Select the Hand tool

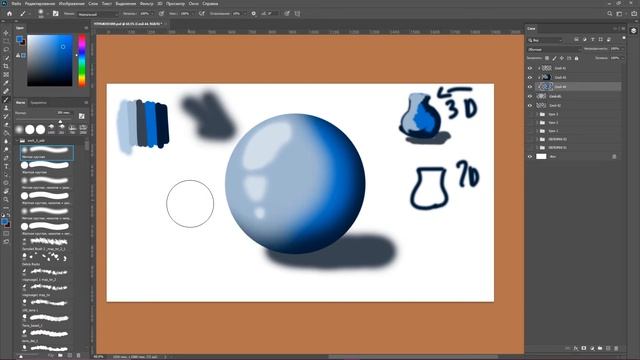[6, 191]
